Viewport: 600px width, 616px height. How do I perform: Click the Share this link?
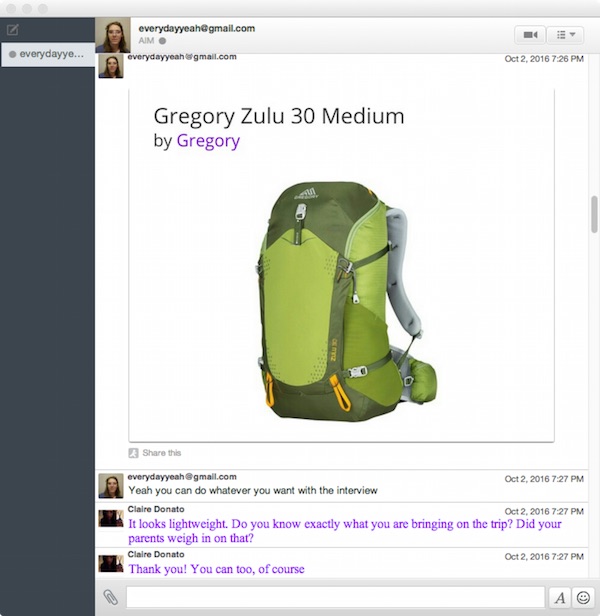161,453
